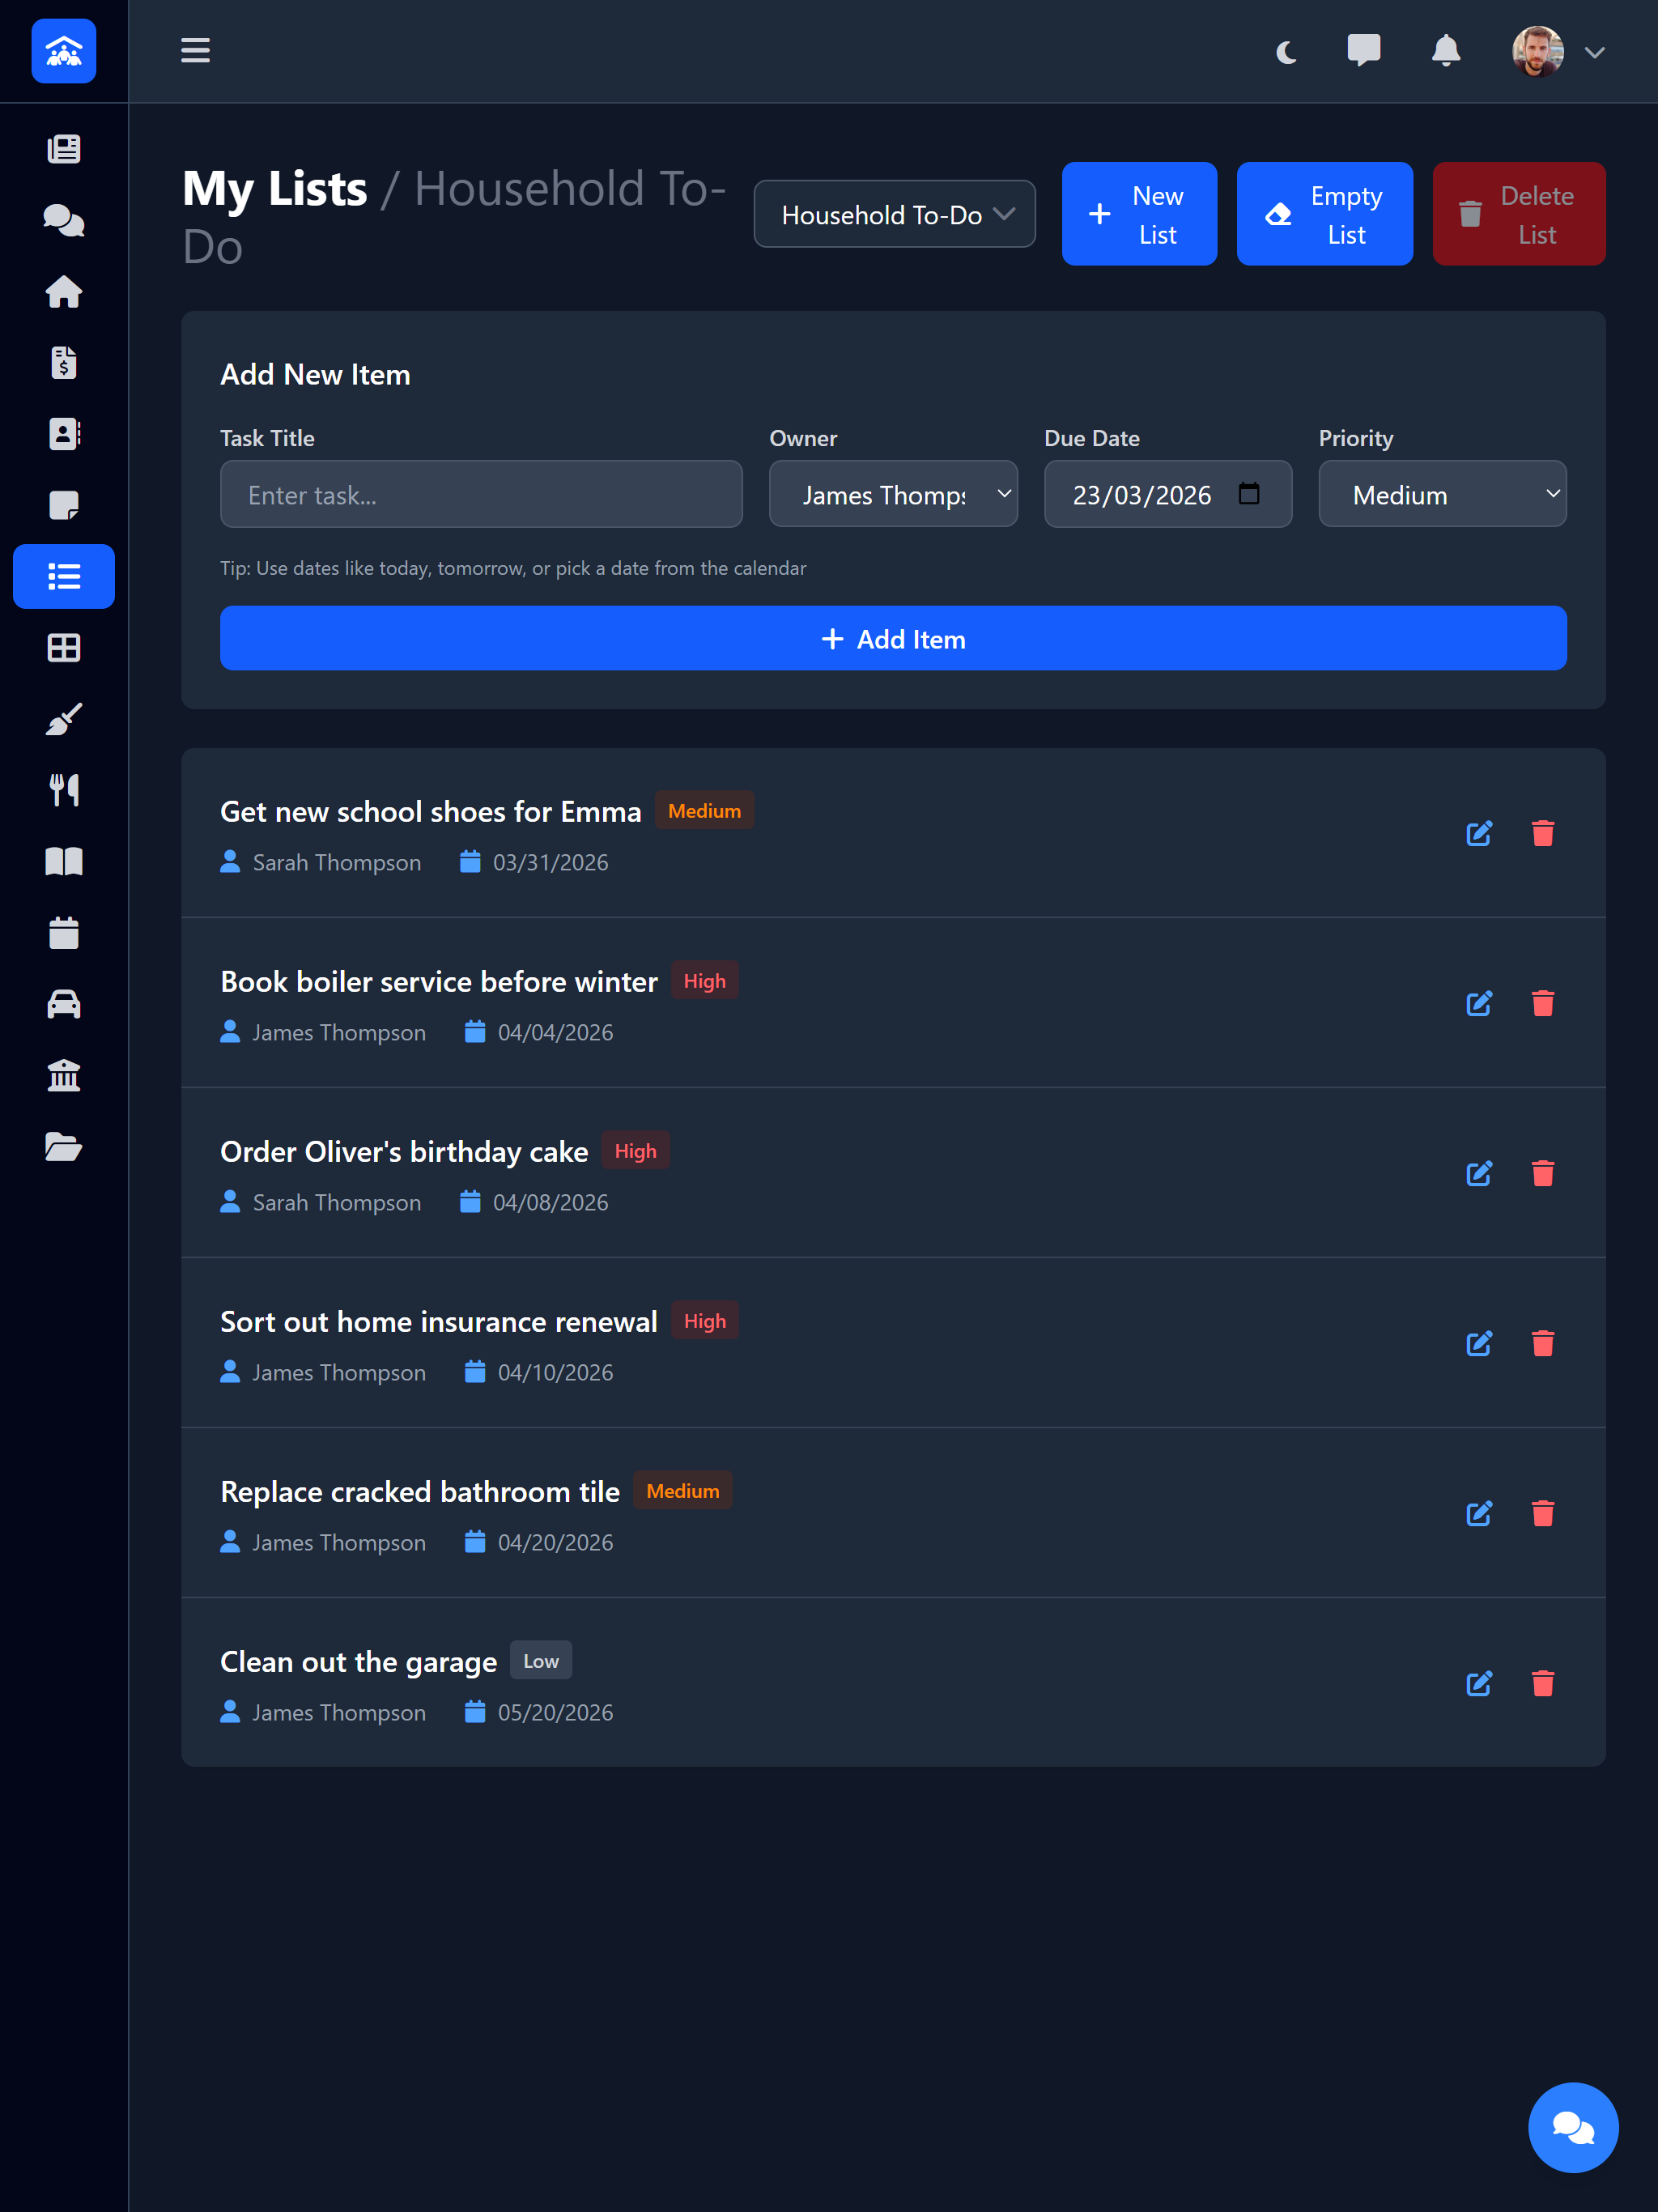Delete the garage cleaning task with trash icon

pos(1543,1684)
